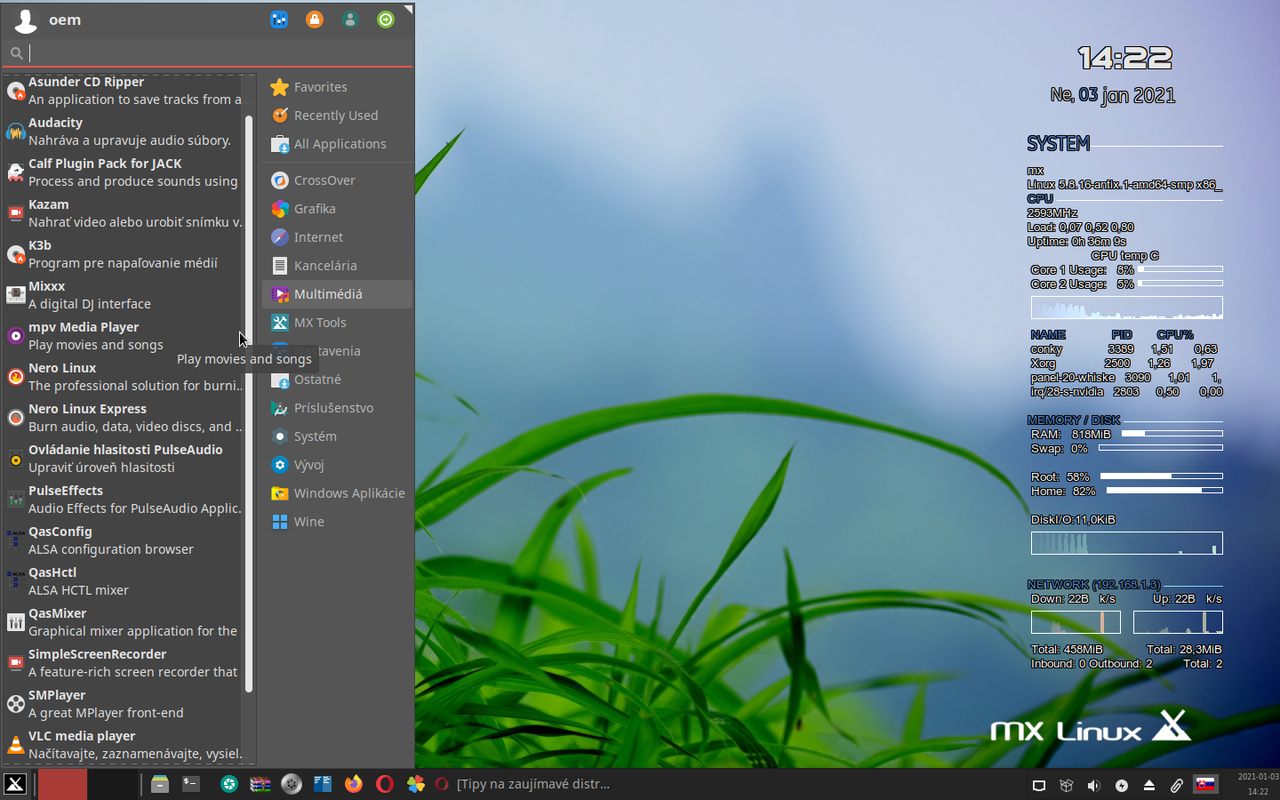Launch Opera from the taskbar launcher
The height and width of the screenshot is (800, 1280).
[x=384, y=785]
